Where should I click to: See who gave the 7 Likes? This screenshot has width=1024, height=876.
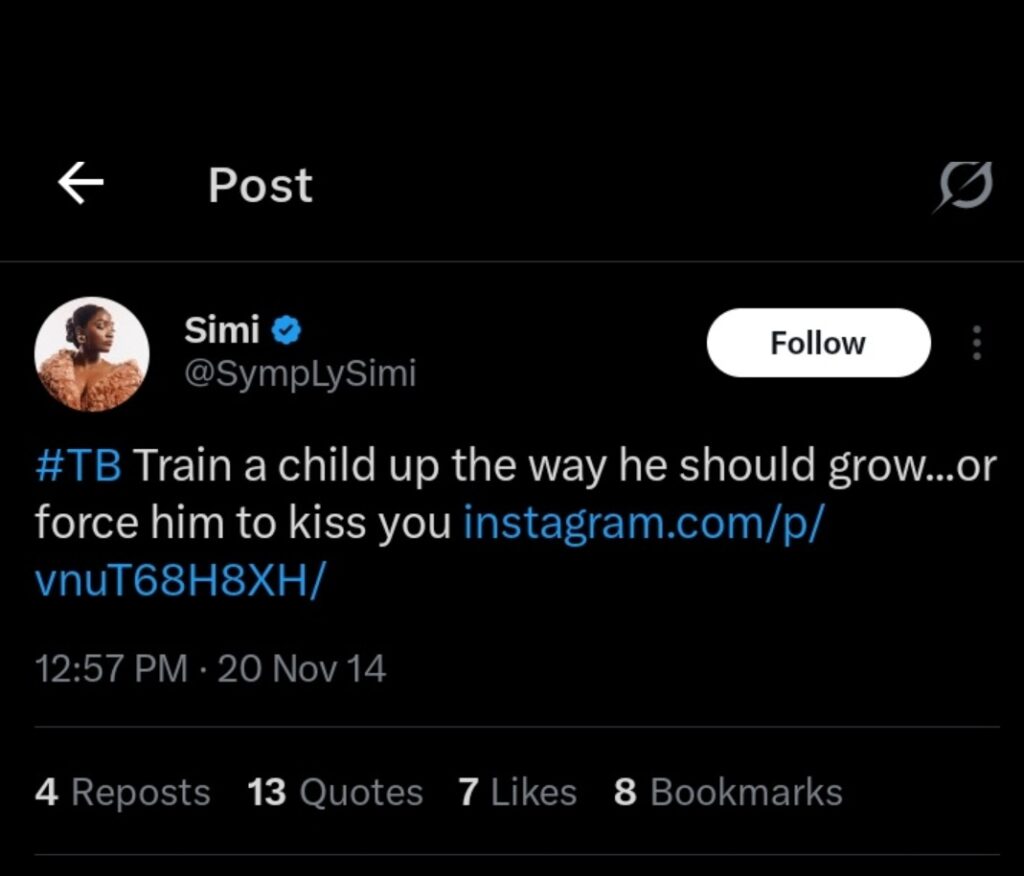coord(517,792)
